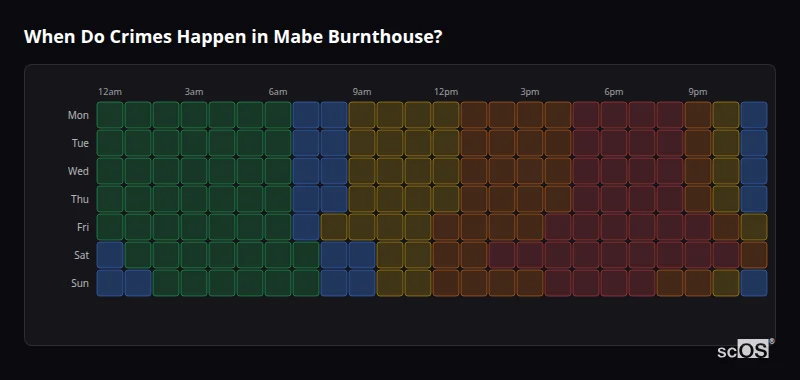Click the 'Sat' row label

point(82,256)
